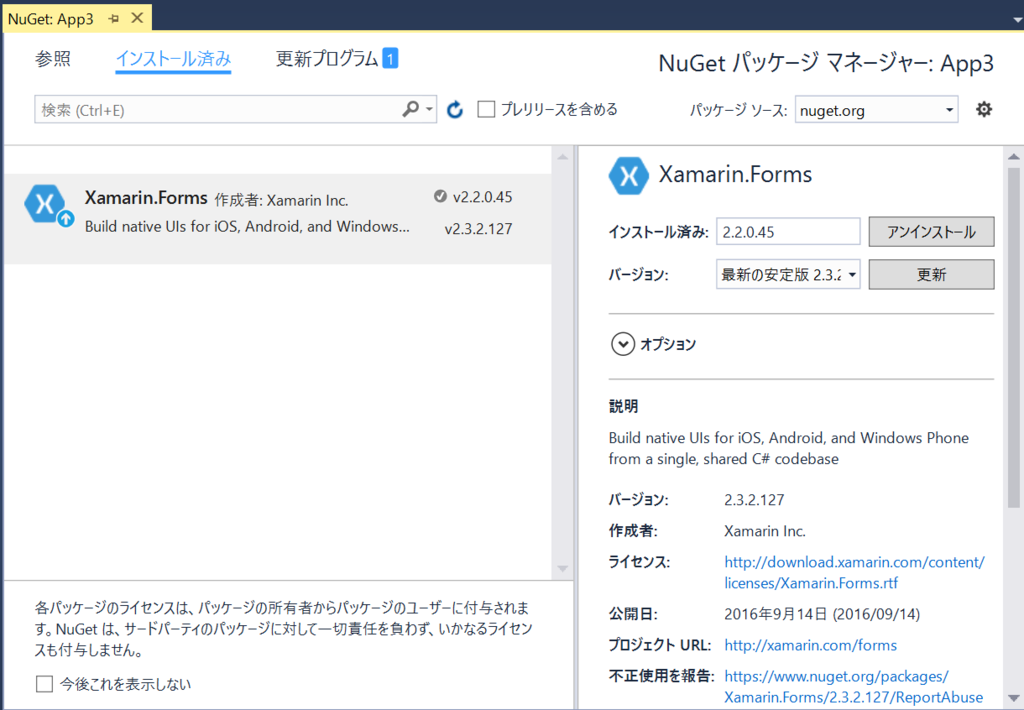Click v2.2.0.45 in package row
Viewport: 1024px width, 710px height.
coord(483,197)
